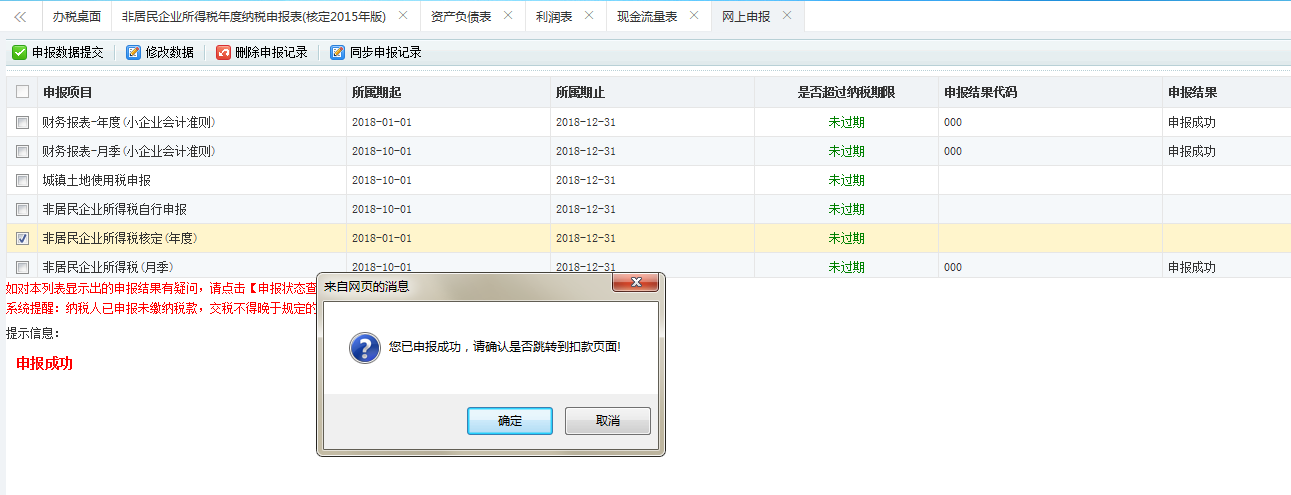The height and width of the screenshot is (495, 1291).
Task: Click the 删除申报记录 button label
Action: [271, 53]
